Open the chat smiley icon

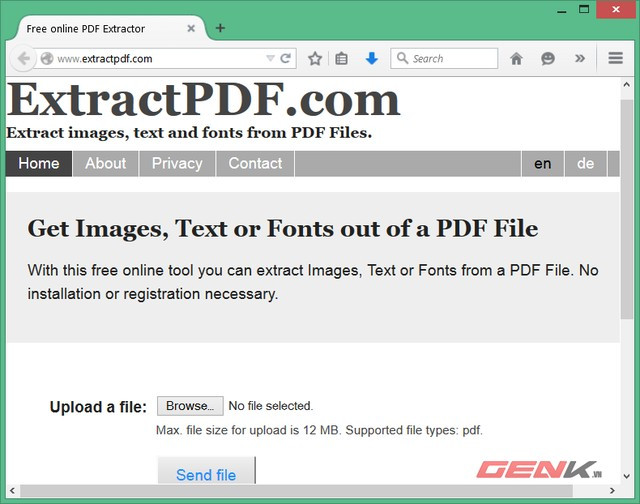(548, 59)
